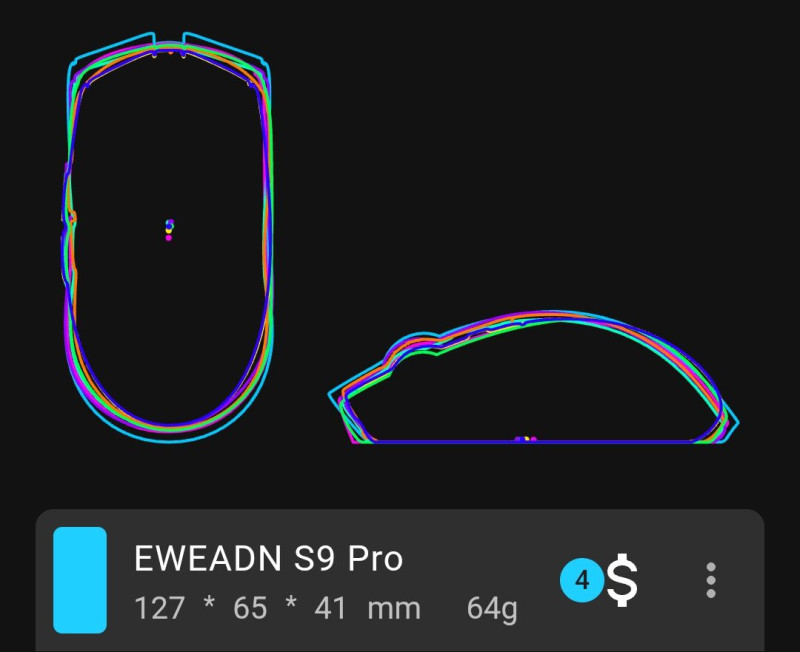The height and width of the screenshot is (652, 800).
Task: Select the side-view mouse profile overlay
Action: pyautogui.click(x=533, y=377)
